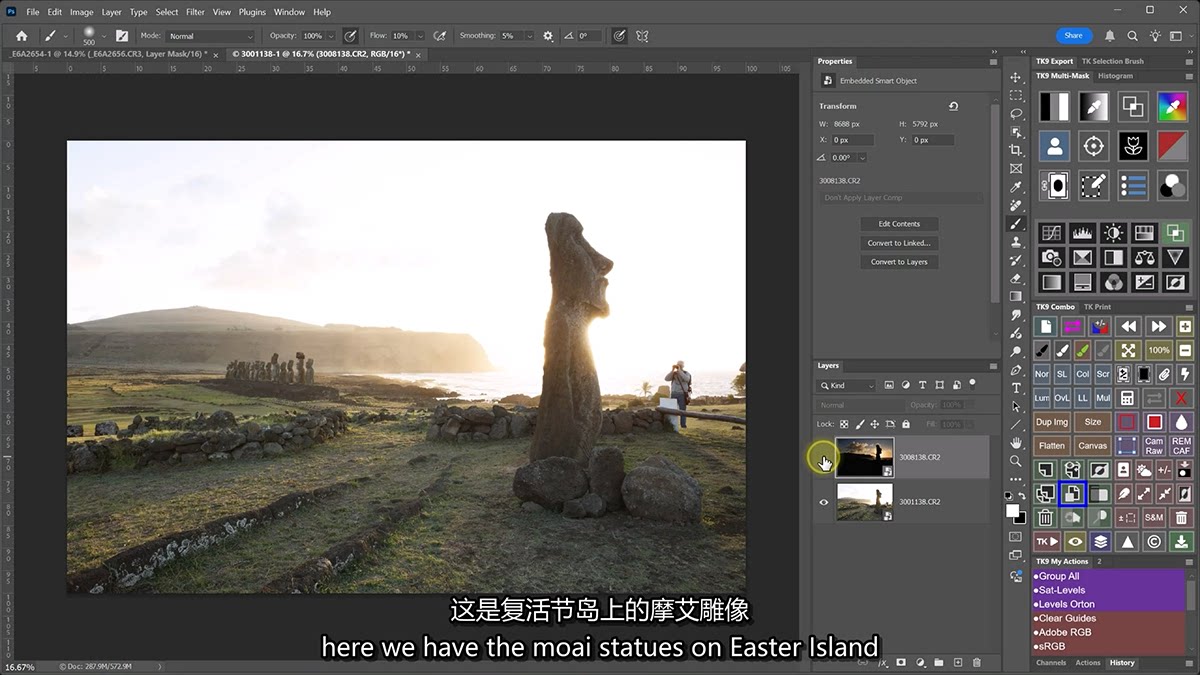
Task: Hide the 3001138.CR2 layer
Action: click(824, 502)
